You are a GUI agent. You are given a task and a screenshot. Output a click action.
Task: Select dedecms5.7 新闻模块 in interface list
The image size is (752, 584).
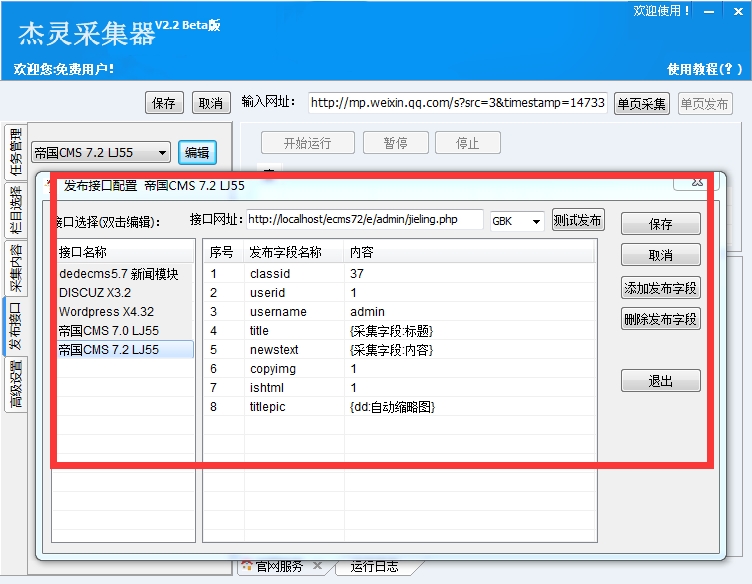tap(125, 274)
